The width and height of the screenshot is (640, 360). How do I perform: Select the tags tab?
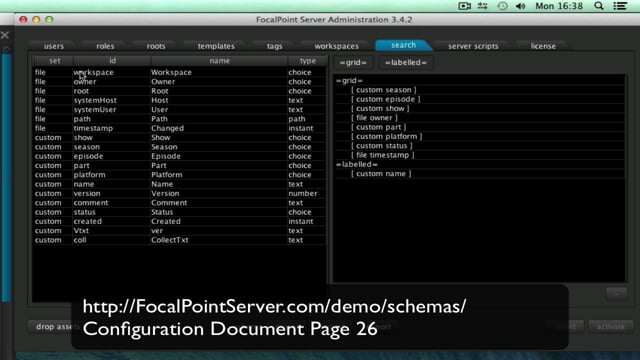click(x=275, y=46)
